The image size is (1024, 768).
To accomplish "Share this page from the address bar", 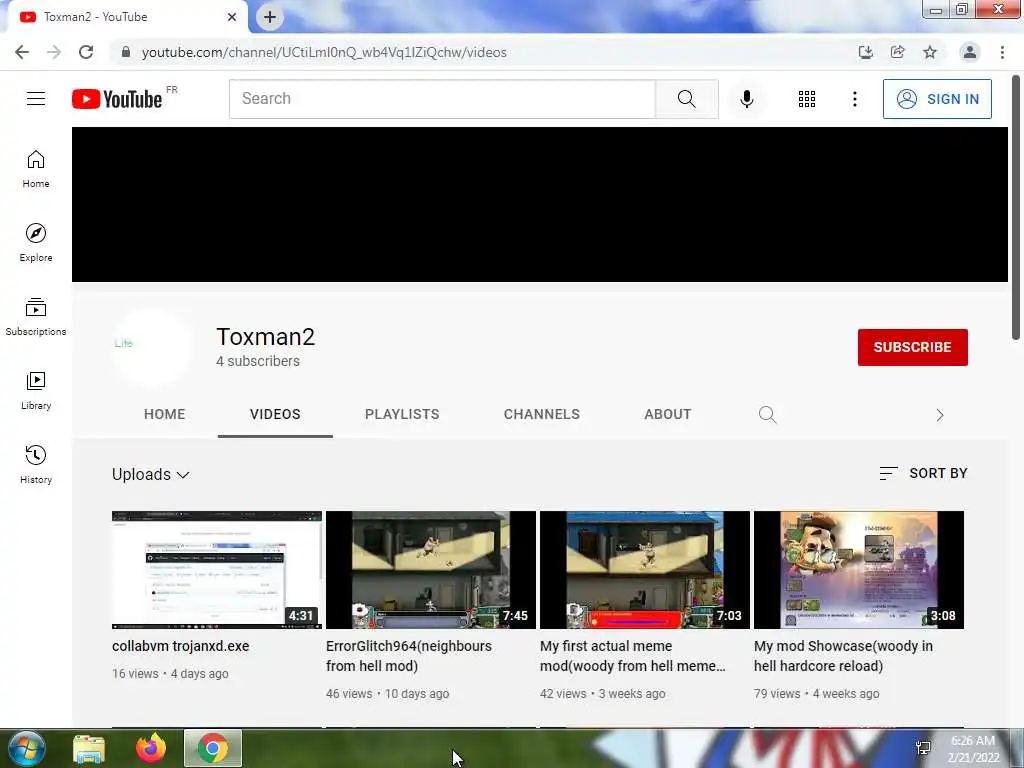I will pos(897,52).
